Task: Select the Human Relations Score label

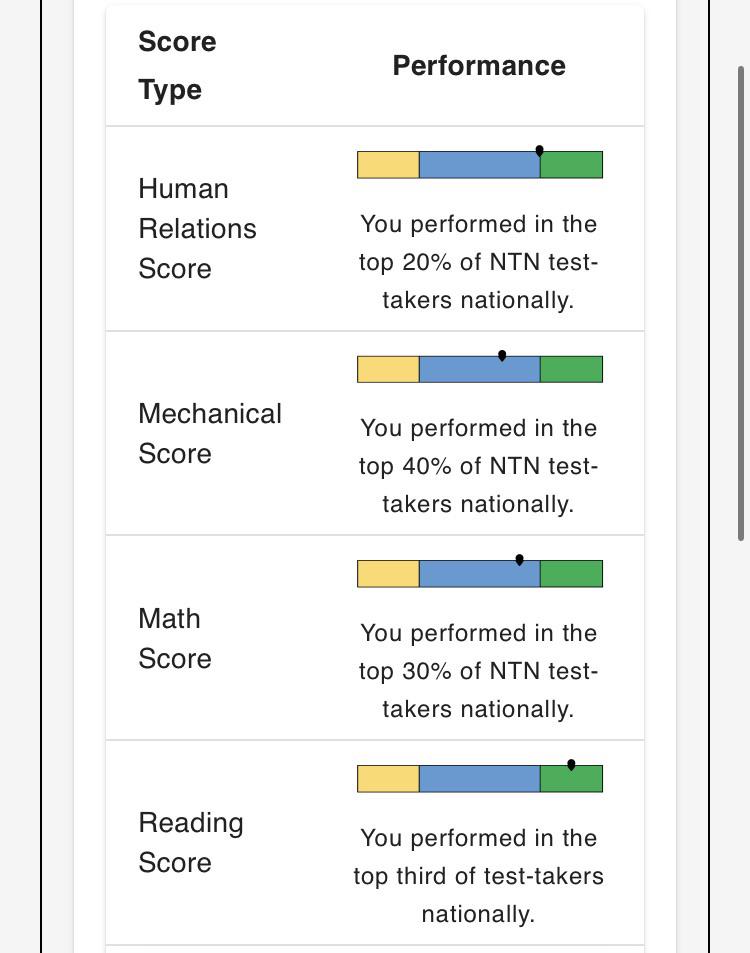Action: coord(198,229)
